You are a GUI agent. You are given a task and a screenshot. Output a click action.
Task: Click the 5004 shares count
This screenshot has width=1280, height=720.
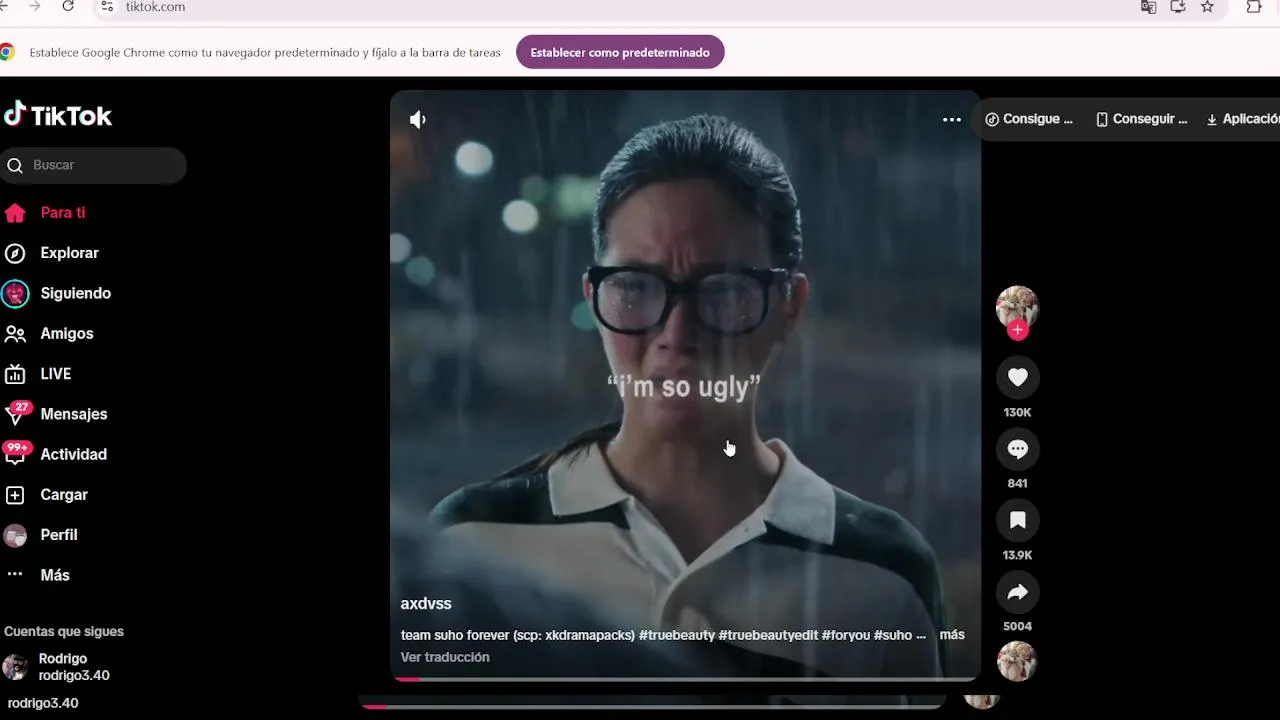point(1017,627)
